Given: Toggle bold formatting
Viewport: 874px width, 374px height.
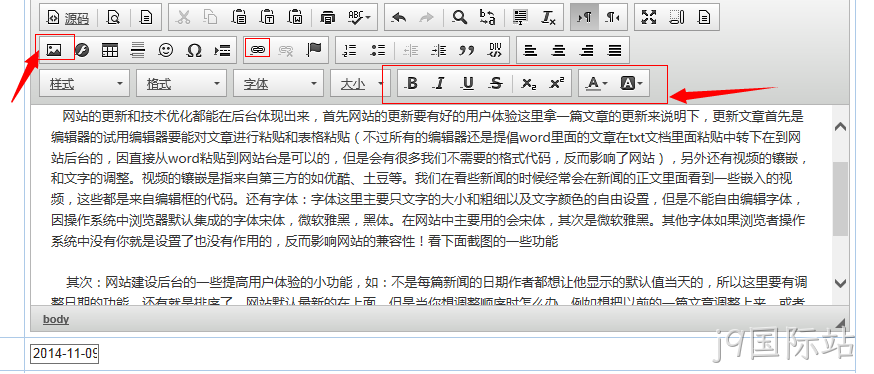Looking at the screenshot, I should [412, 84].
